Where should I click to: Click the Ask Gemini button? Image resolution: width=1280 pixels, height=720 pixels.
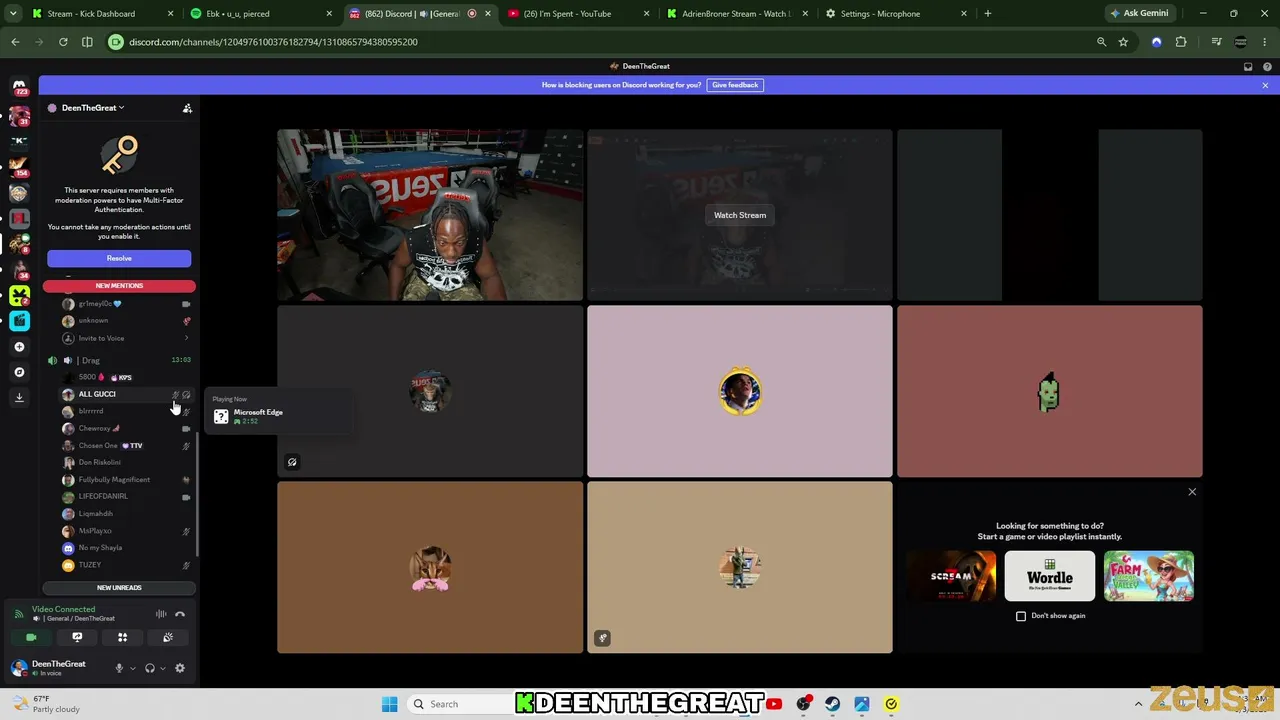pos(1140,14)
